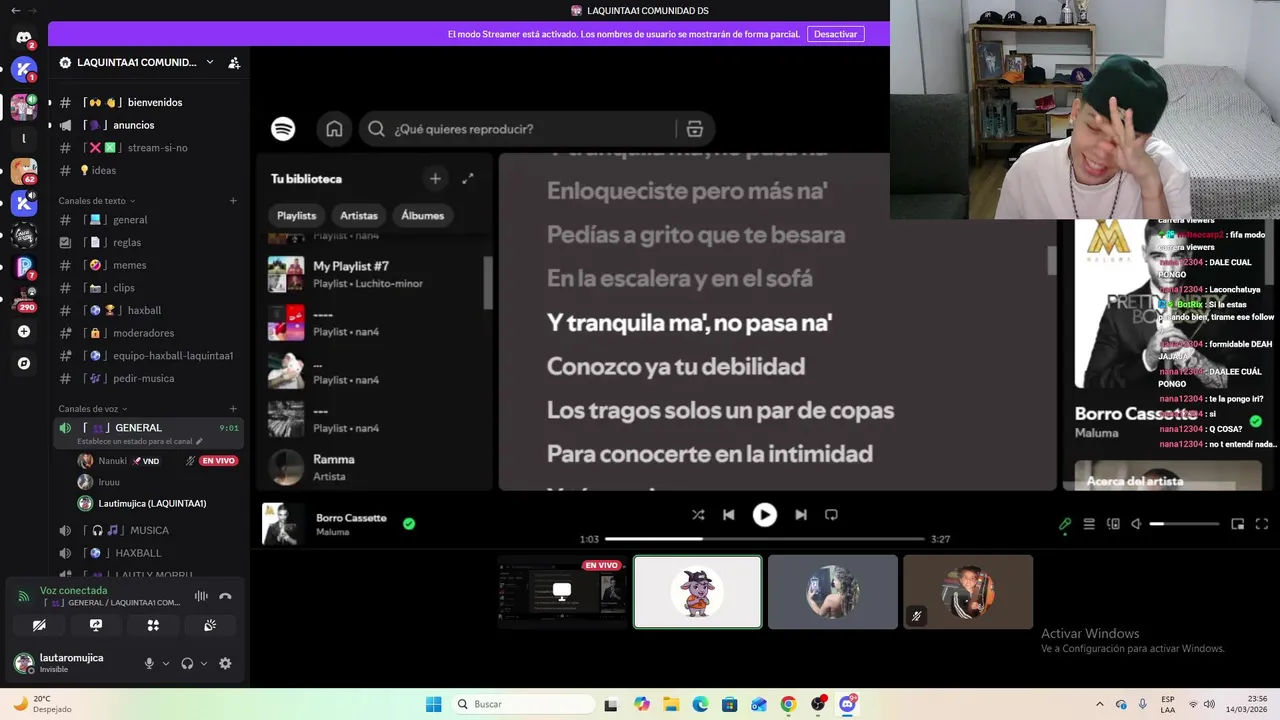Open the Ramma artist entry
Image resolution: width=1280 pixels, height=720 pixels.
point(375,467)
